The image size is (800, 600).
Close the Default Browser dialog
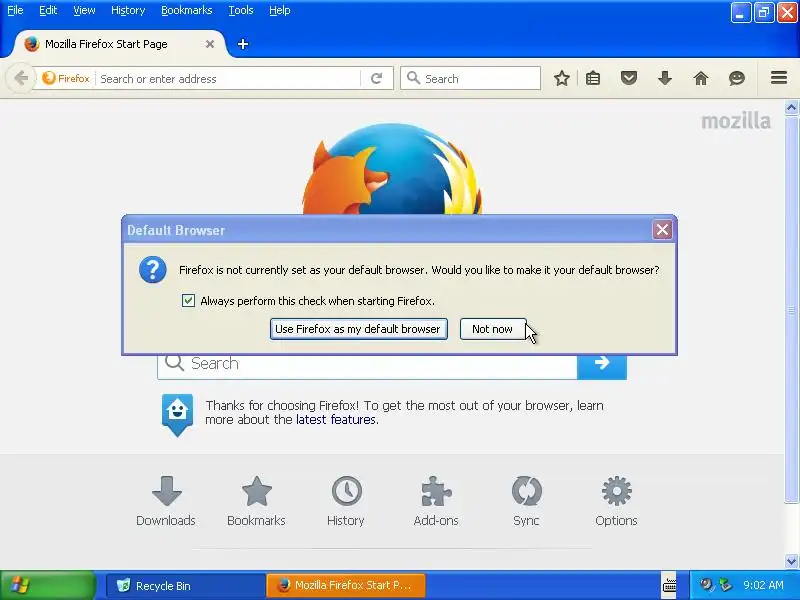click(x=662, y=230)
